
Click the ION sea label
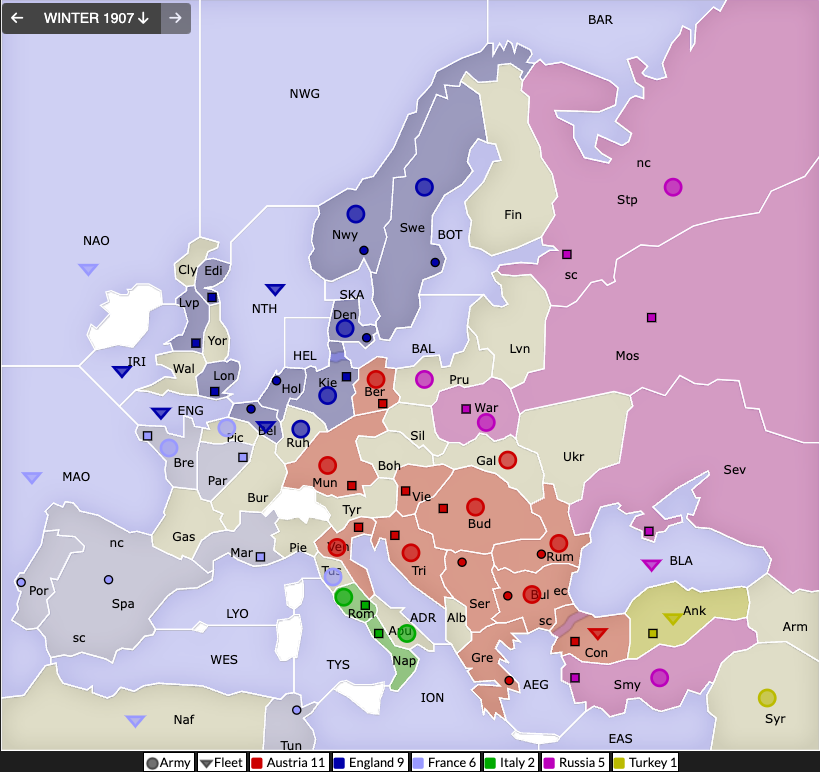[432, 698]
